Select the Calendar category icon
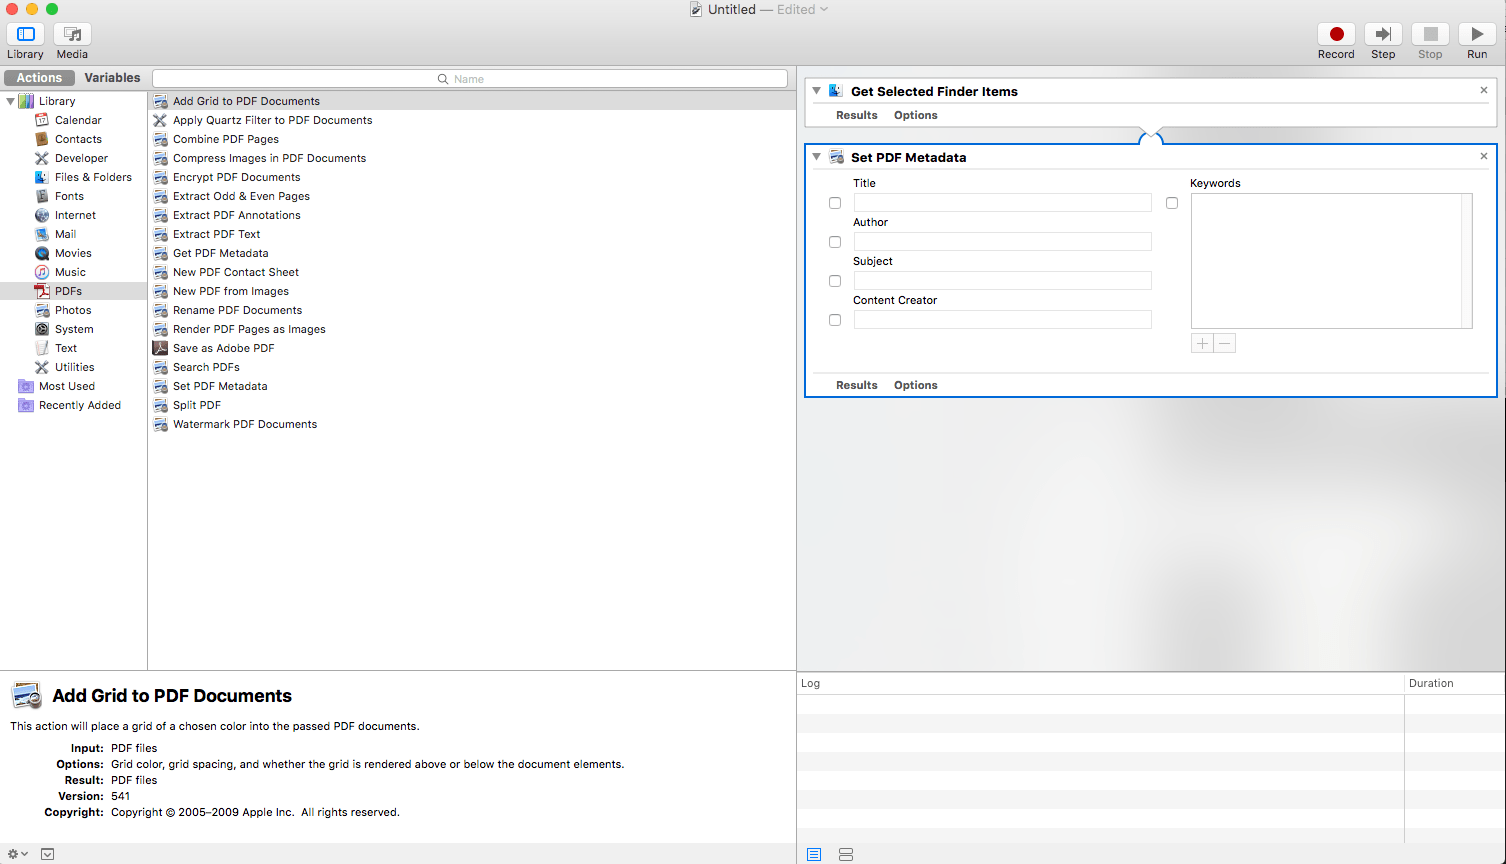Screen dimensions: 1506x864 (42, 120)
